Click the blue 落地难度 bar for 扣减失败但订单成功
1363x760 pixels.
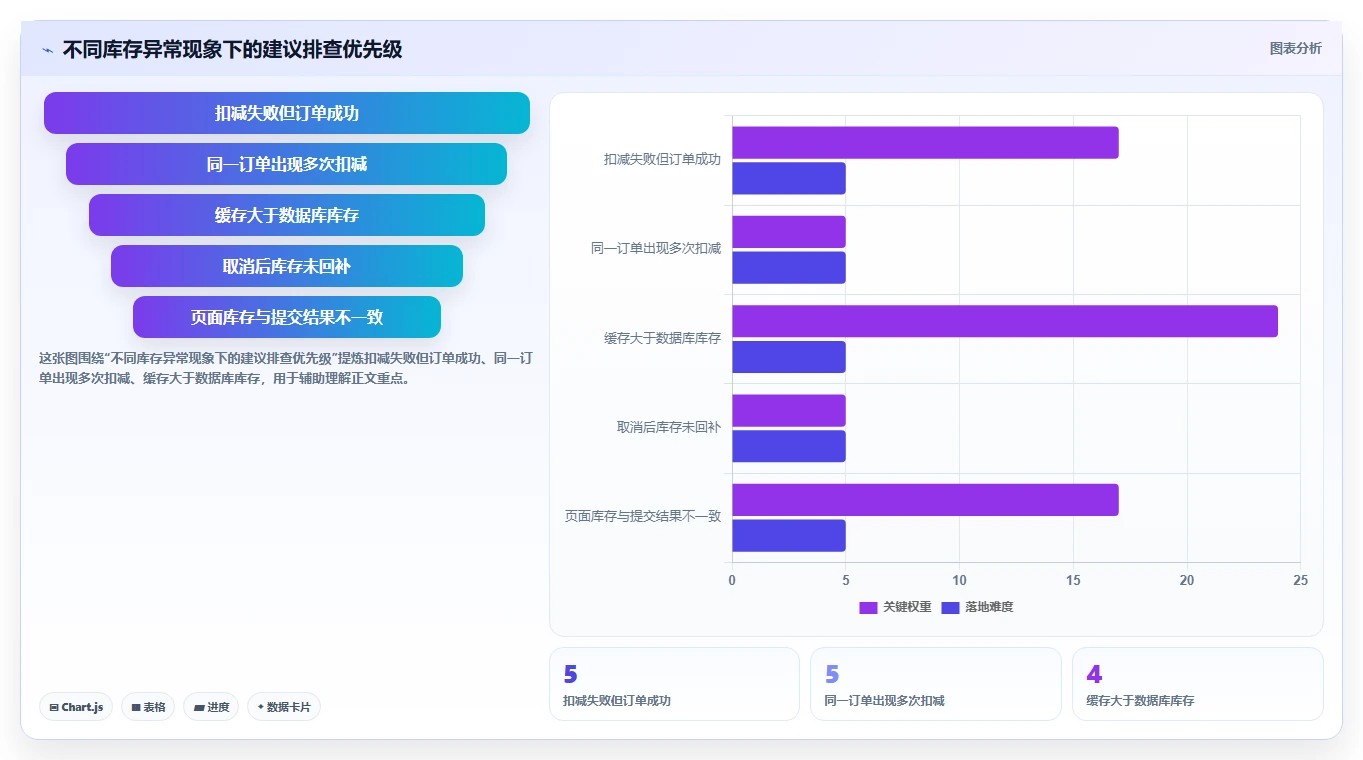[x=789, y=178]
